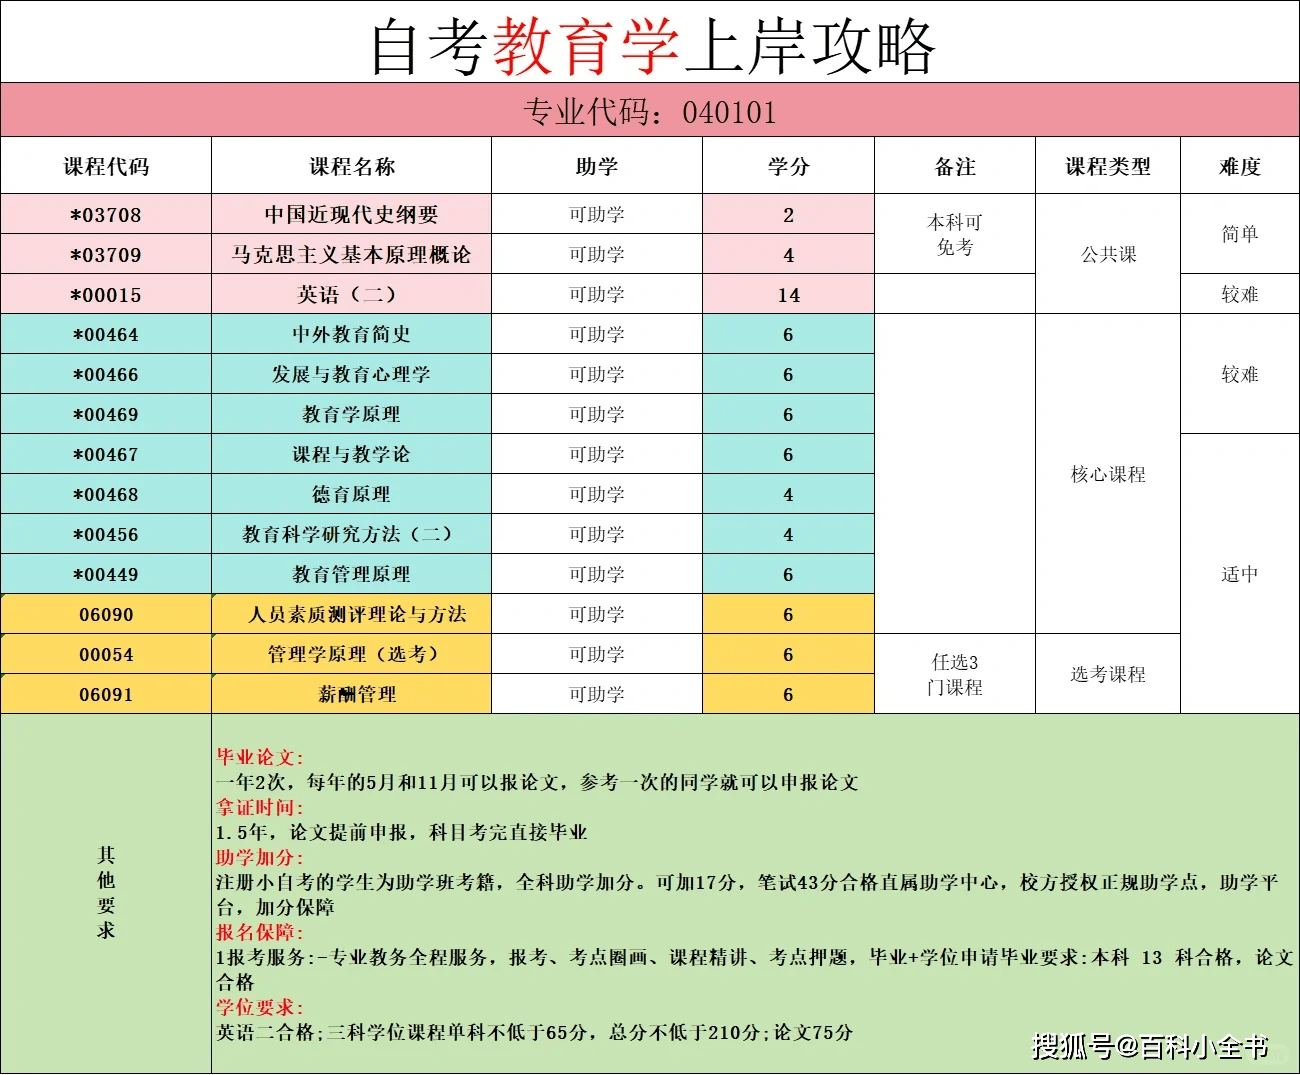Click the line 英语二合格;三科学位课程

534,1032
